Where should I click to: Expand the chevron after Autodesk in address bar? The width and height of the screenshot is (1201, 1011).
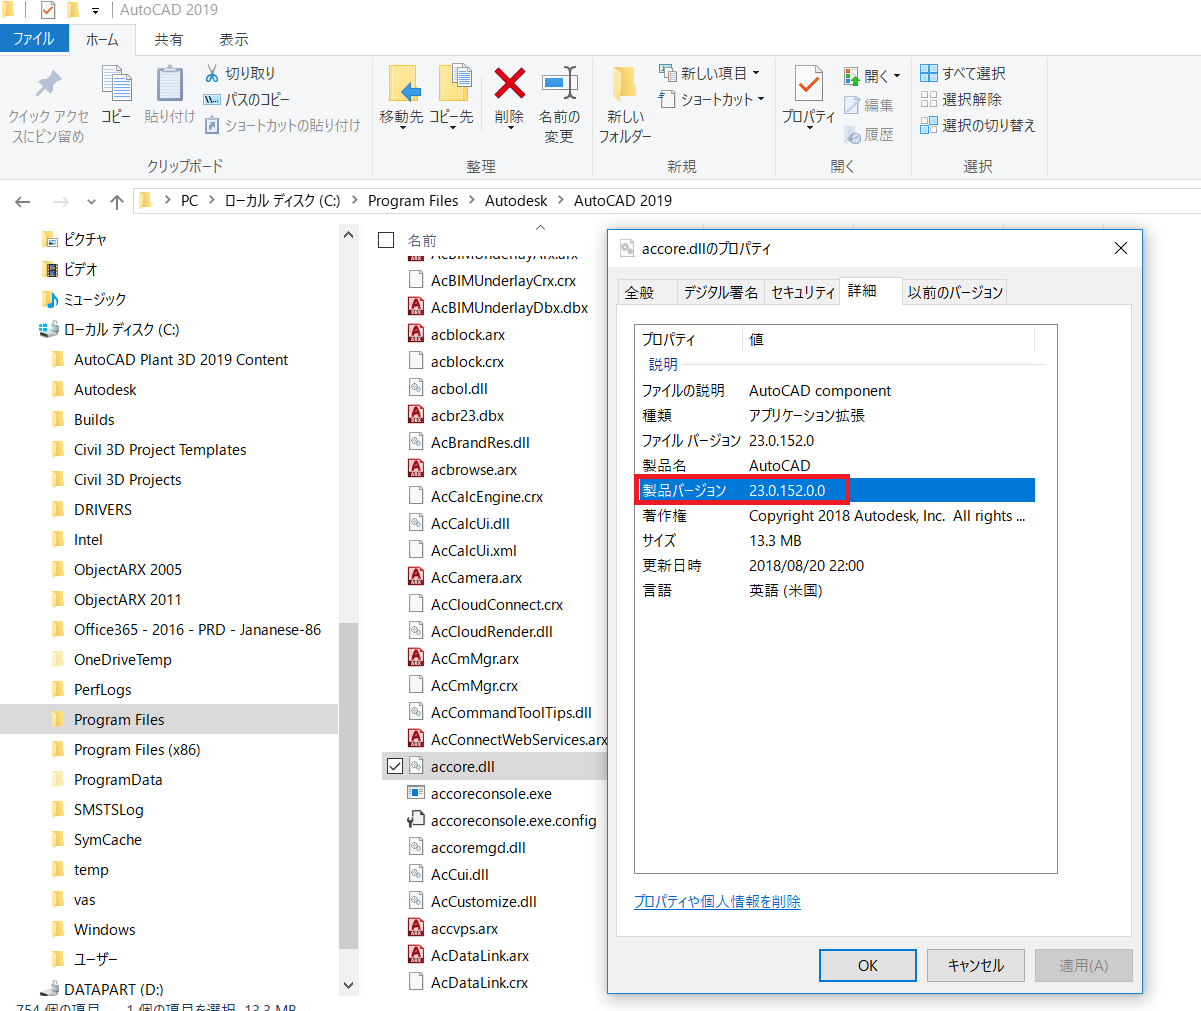click(561, 201)
